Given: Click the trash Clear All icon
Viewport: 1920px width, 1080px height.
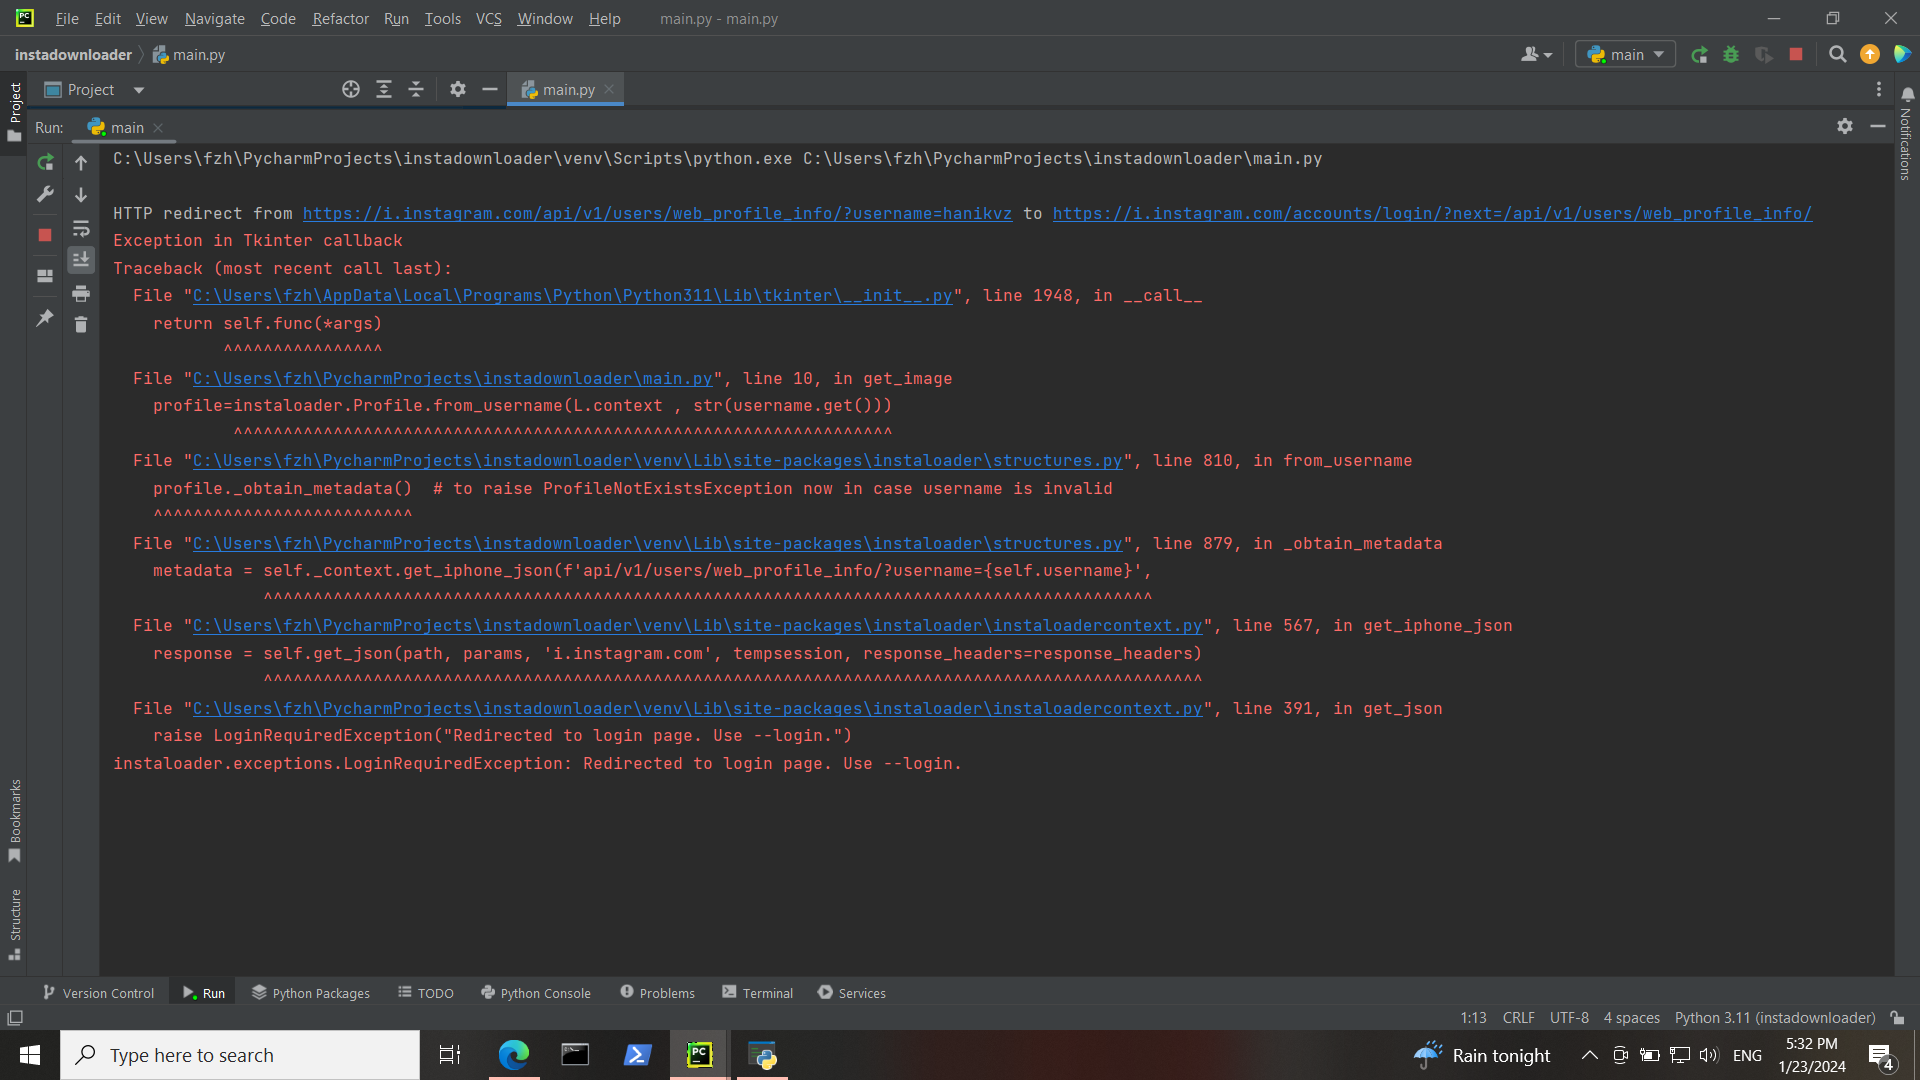Looking at the screenshot, I should point(81,325).
